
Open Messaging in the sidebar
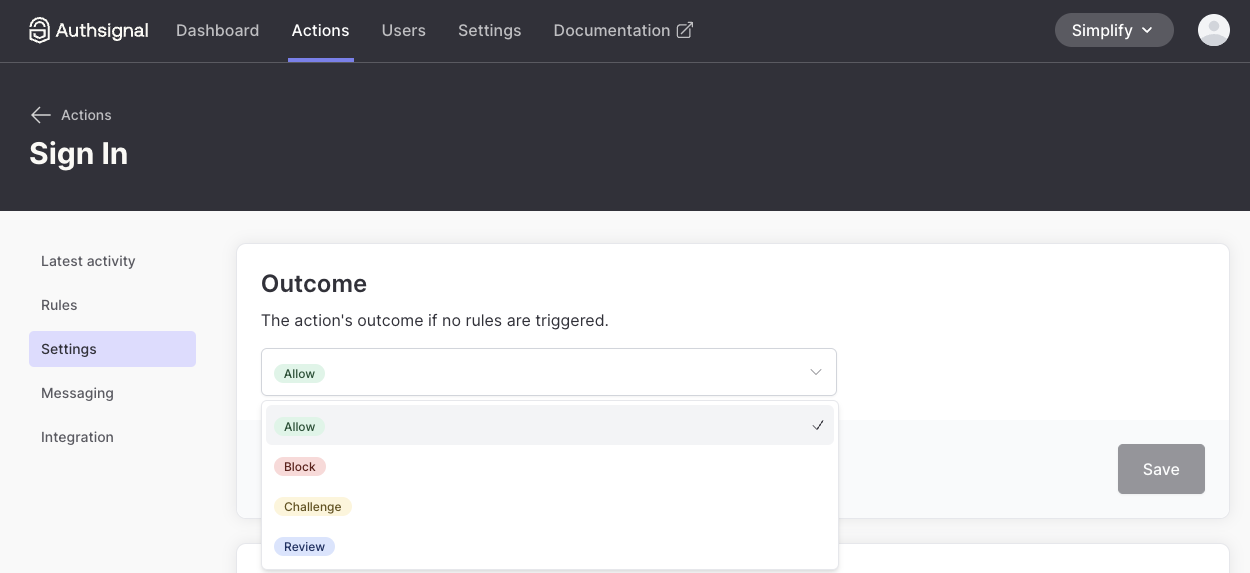tap(112, 393)
